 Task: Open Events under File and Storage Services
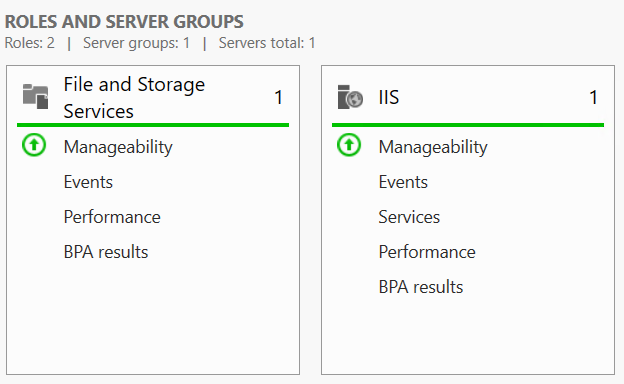coord(88,182)
